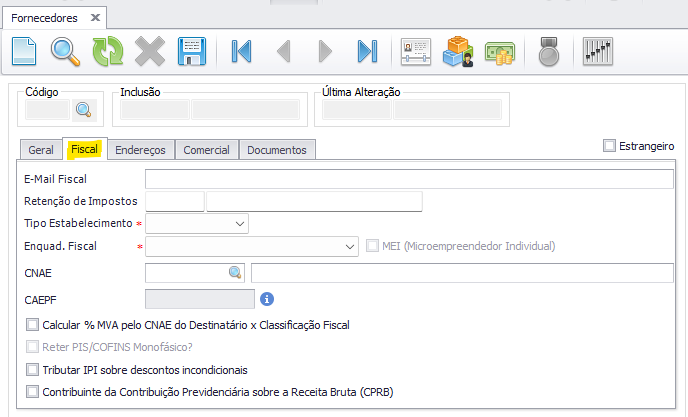The image size is (688, 417).
Task: Click the save floppy disk icon
Action: click(191, 51)
